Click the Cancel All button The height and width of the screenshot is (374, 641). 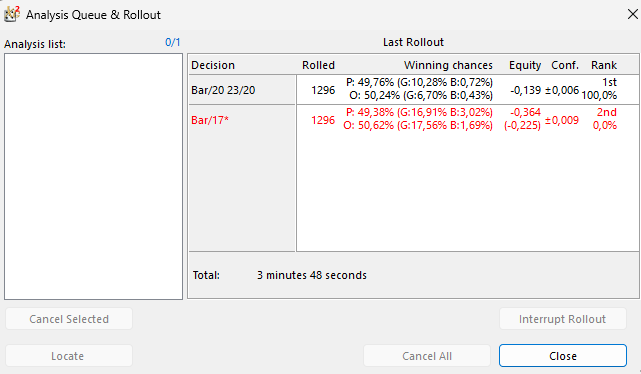pyautogui.click(x=427, y=356)
